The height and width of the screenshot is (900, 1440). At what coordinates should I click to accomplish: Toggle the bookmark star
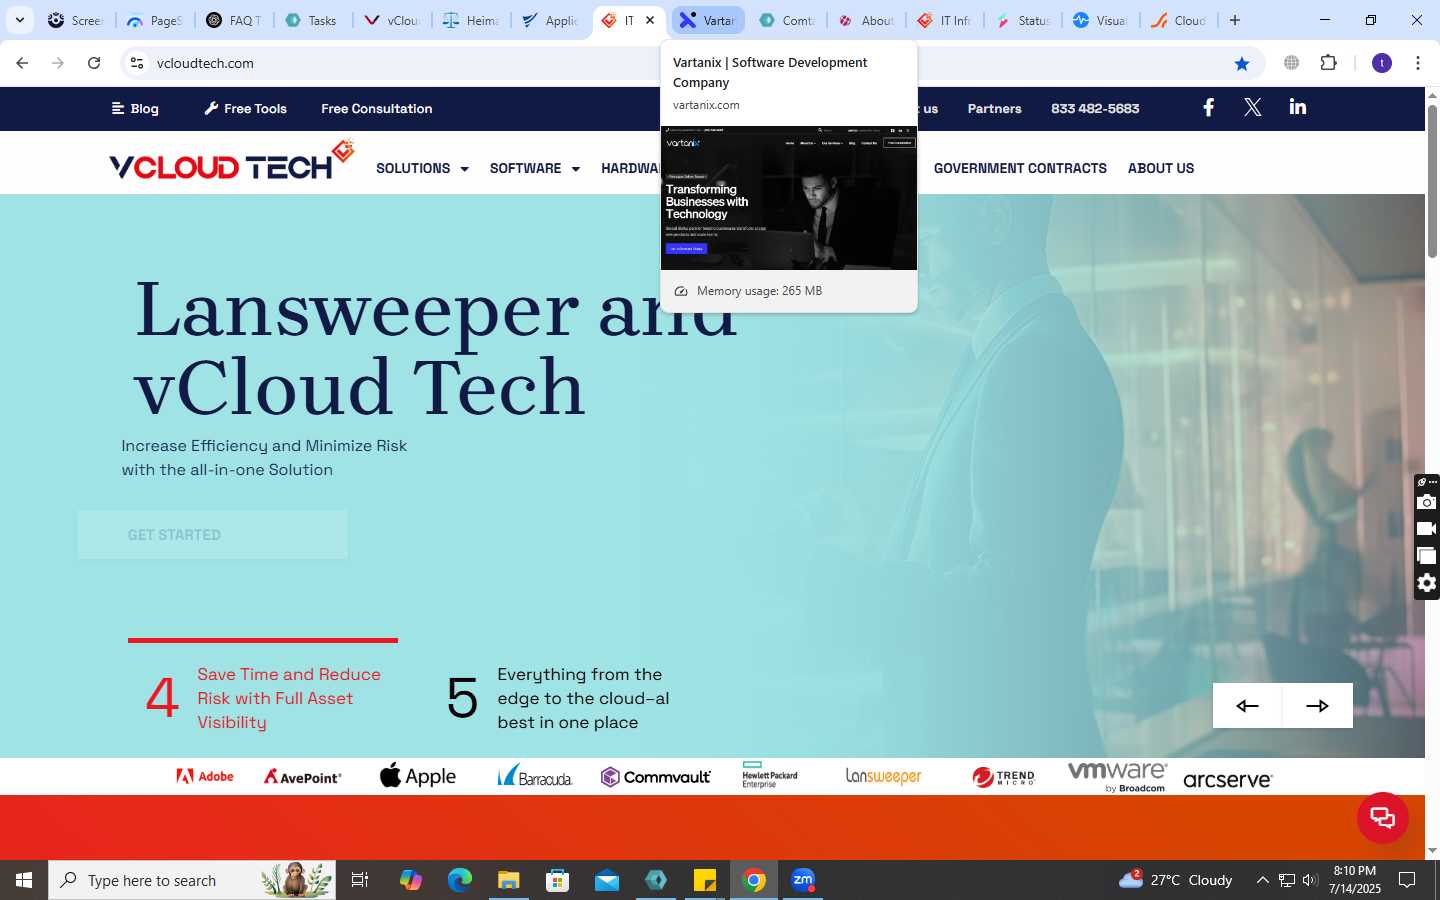coord(1242,63)
